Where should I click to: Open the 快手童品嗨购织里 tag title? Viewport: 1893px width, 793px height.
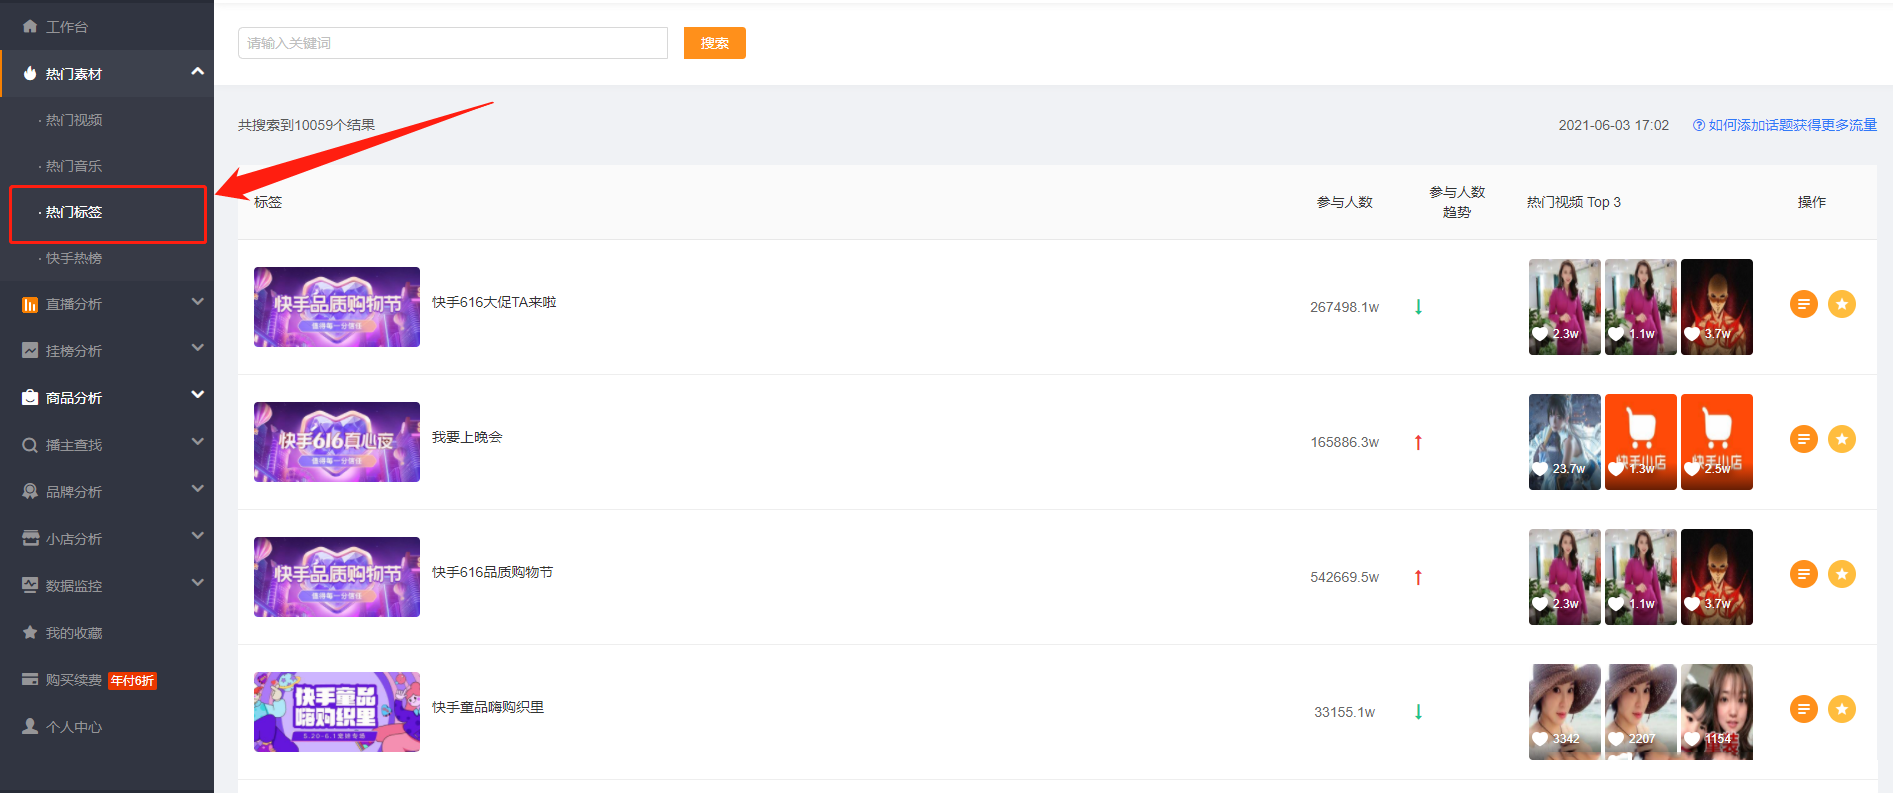click(488, 707)
